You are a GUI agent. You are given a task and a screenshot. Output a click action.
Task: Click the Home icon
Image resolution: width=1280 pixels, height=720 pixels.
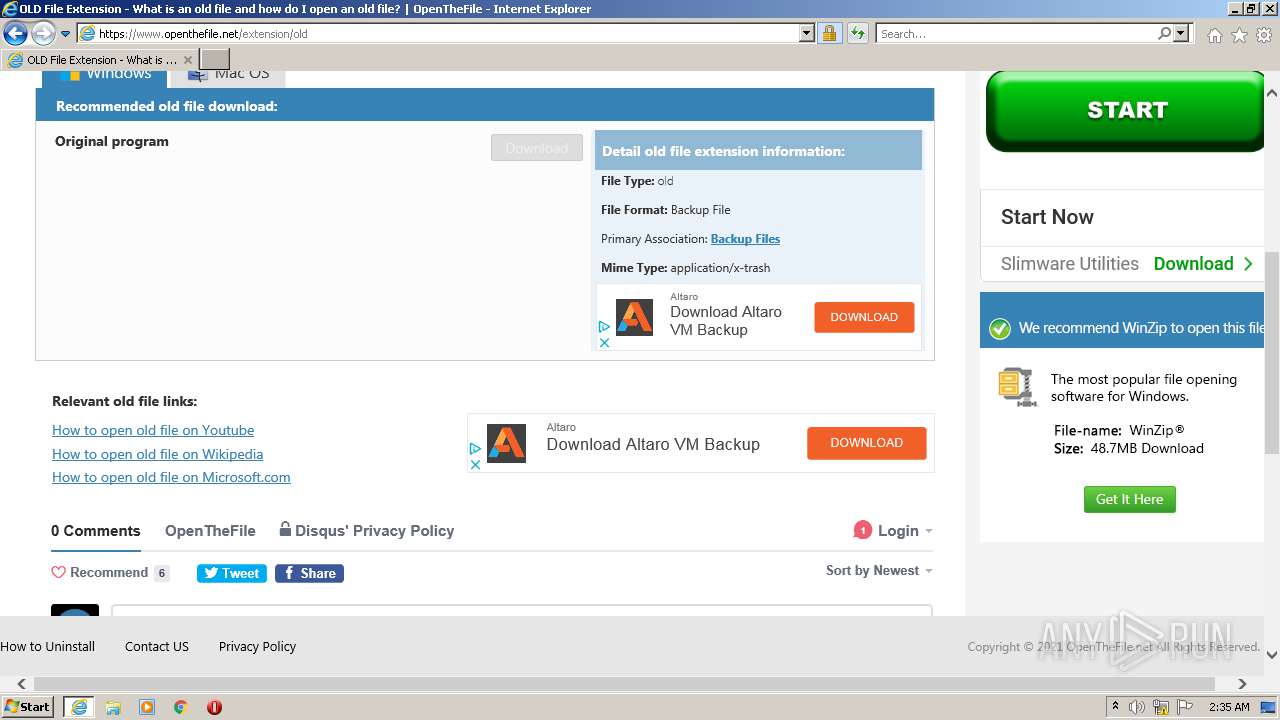click(1214, 35)
